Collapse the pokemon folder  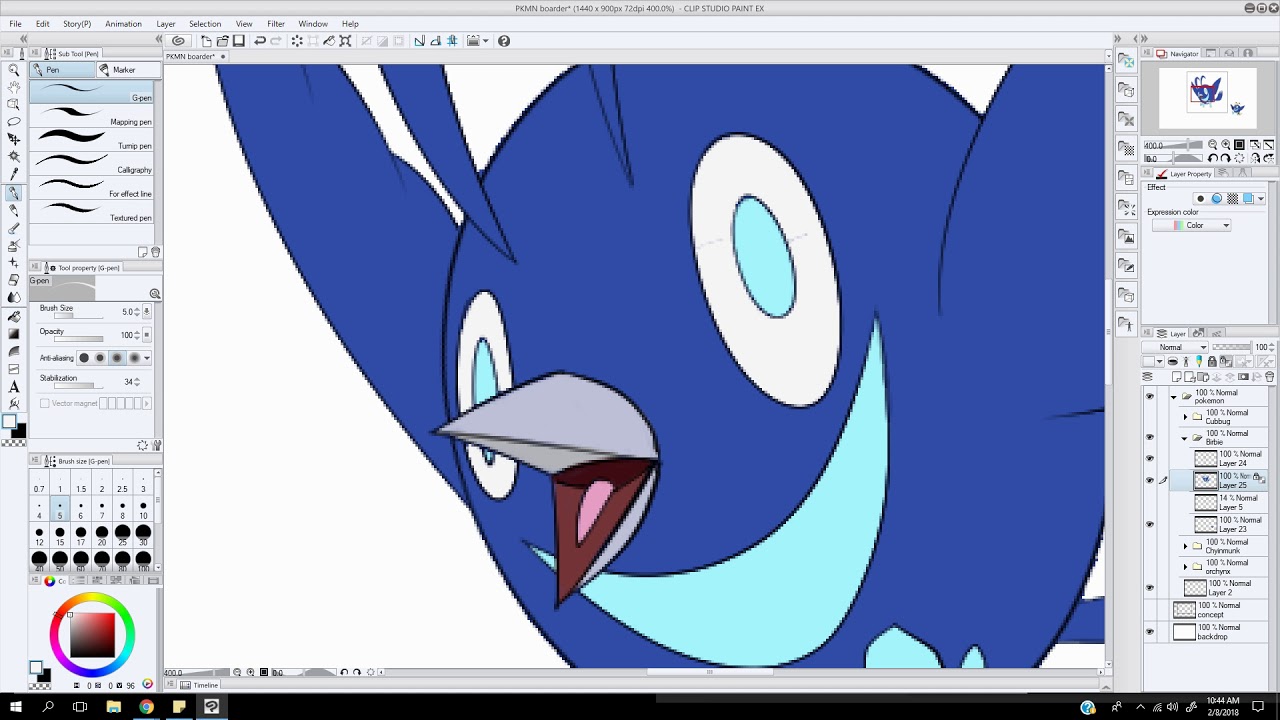point(1173,397)
